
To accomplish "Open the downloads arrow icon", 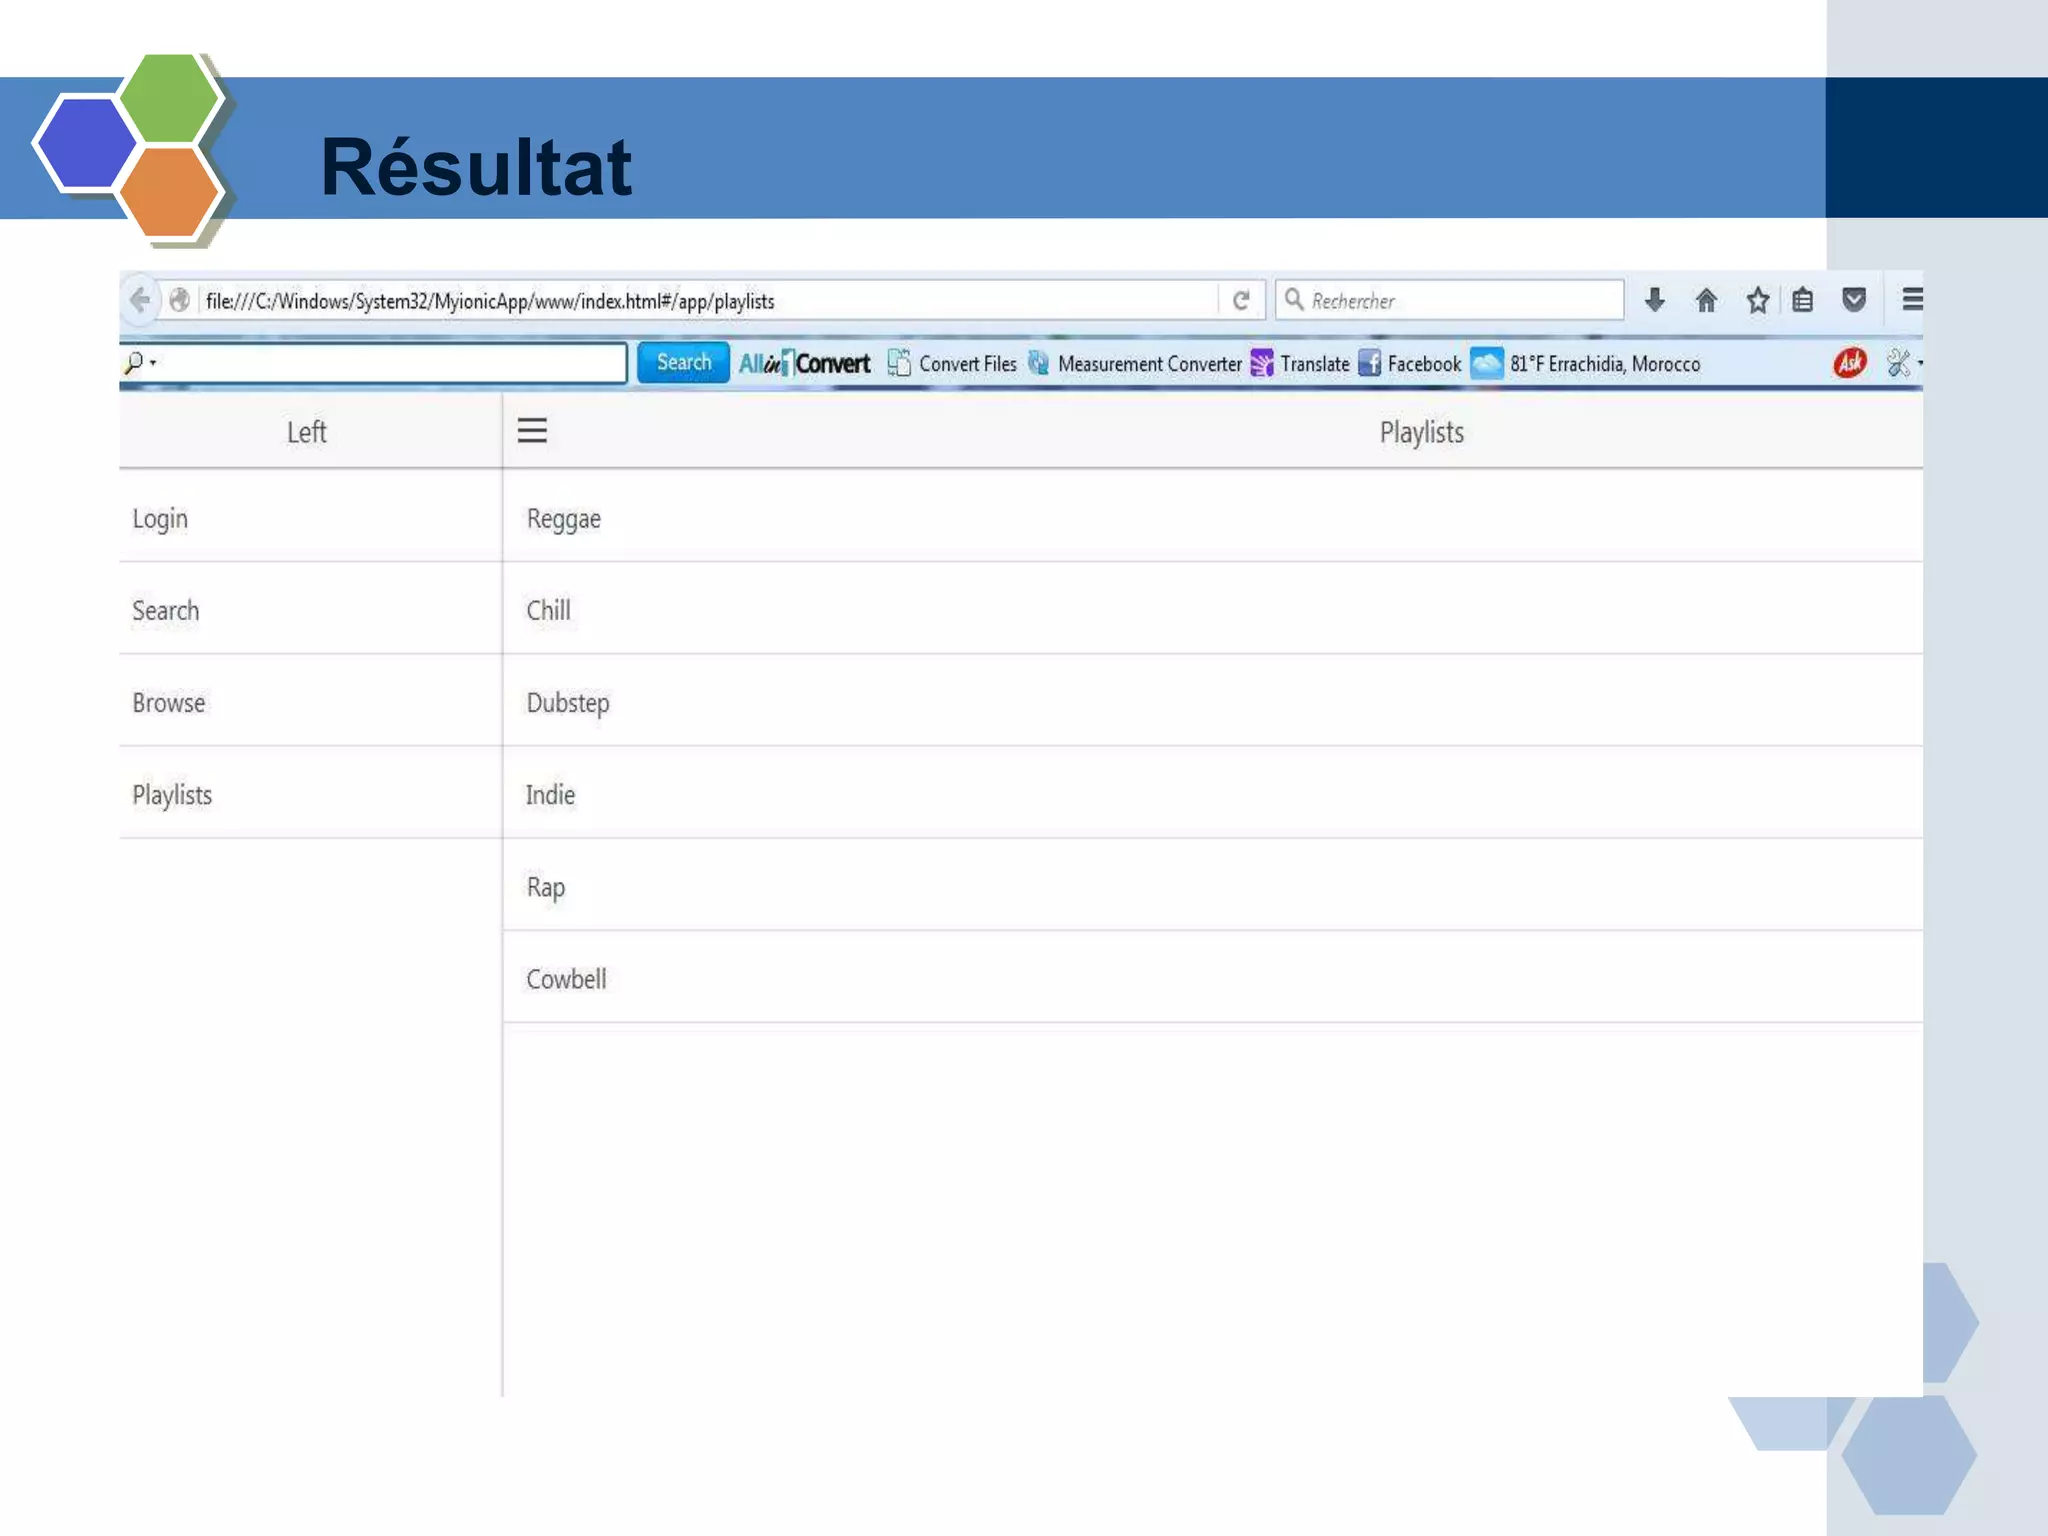I will pyautogui.click(x=1655, y=300).
